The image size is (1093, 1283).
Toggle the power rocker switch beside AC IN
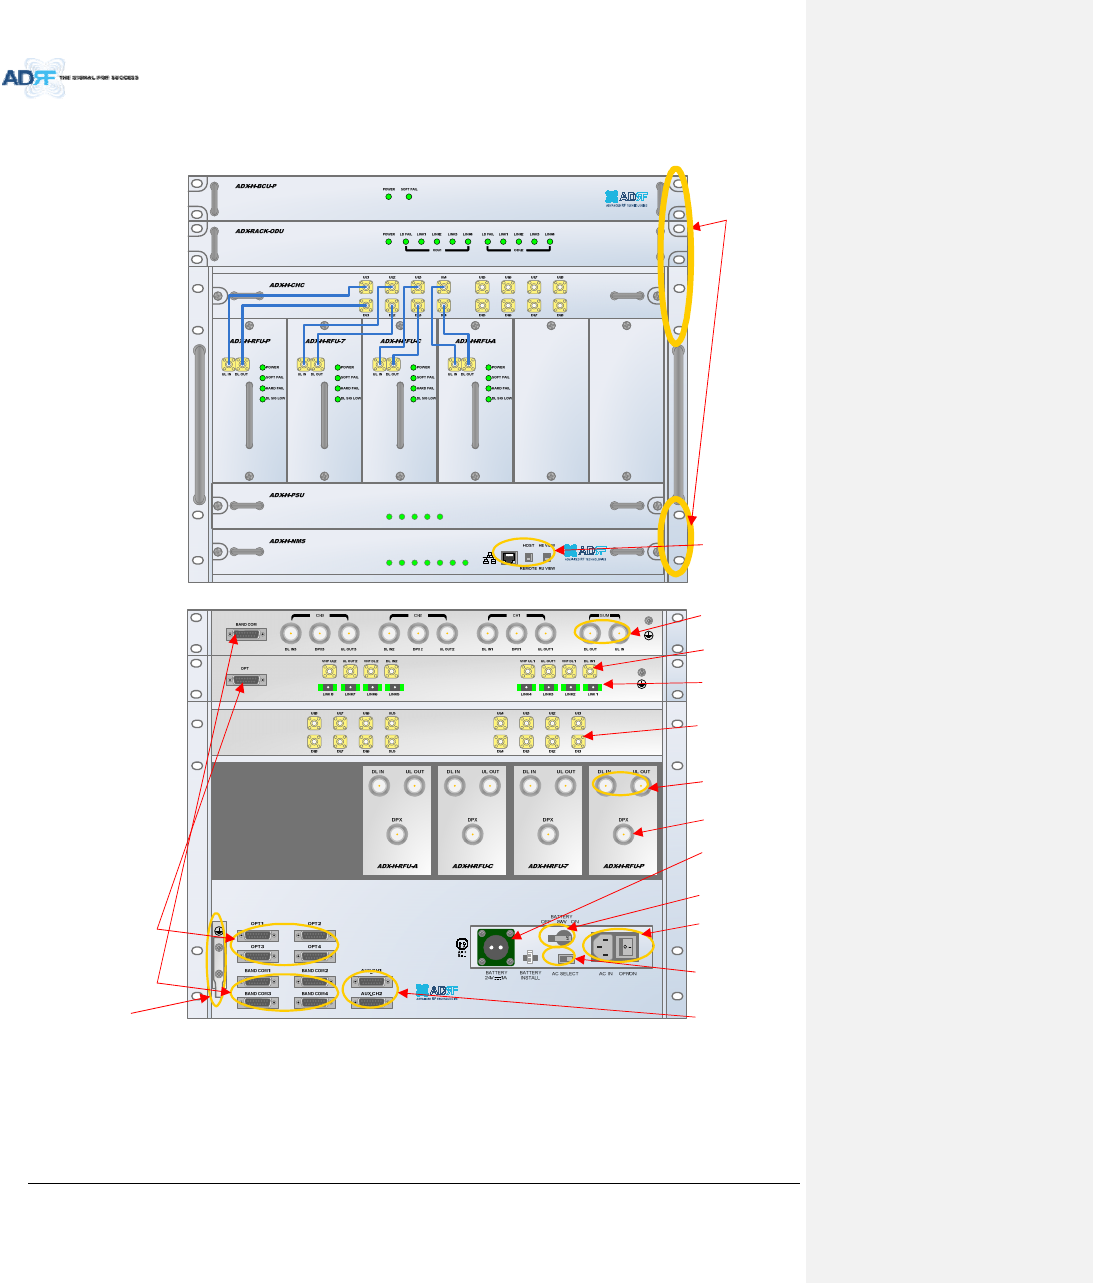coord(628,946)
